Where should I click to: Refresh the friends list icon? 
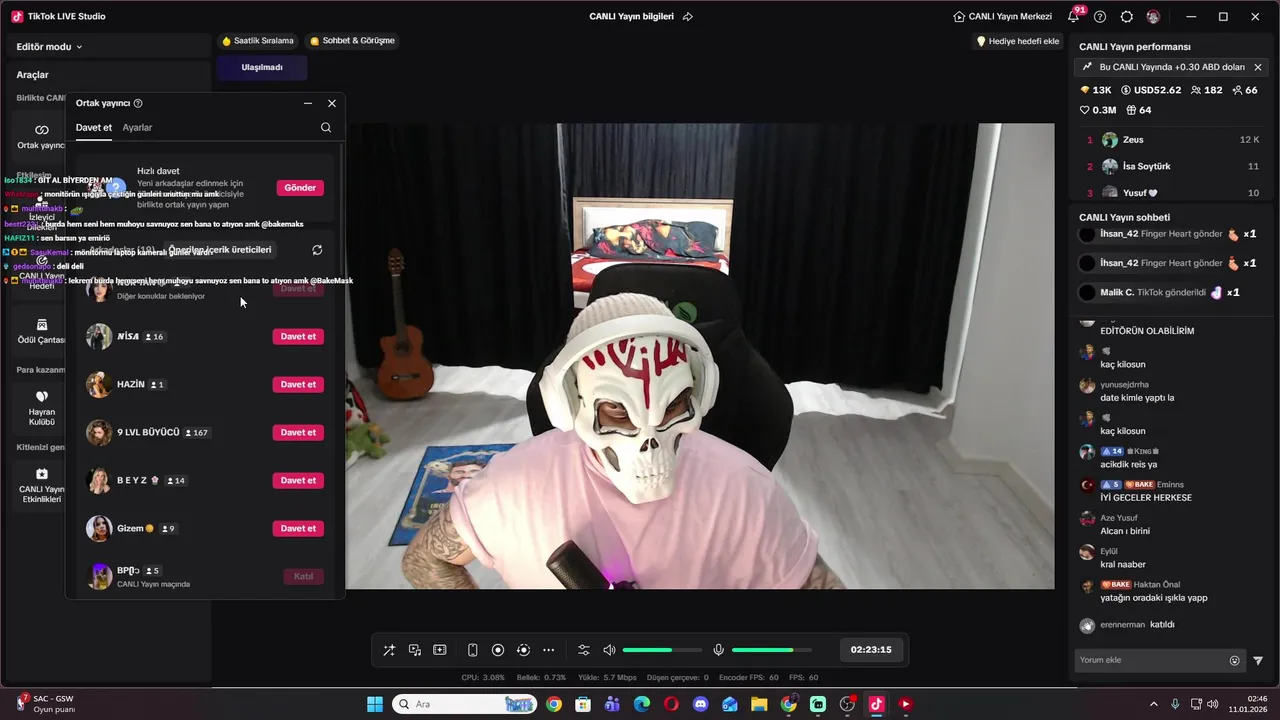click(x=317, y=250)
